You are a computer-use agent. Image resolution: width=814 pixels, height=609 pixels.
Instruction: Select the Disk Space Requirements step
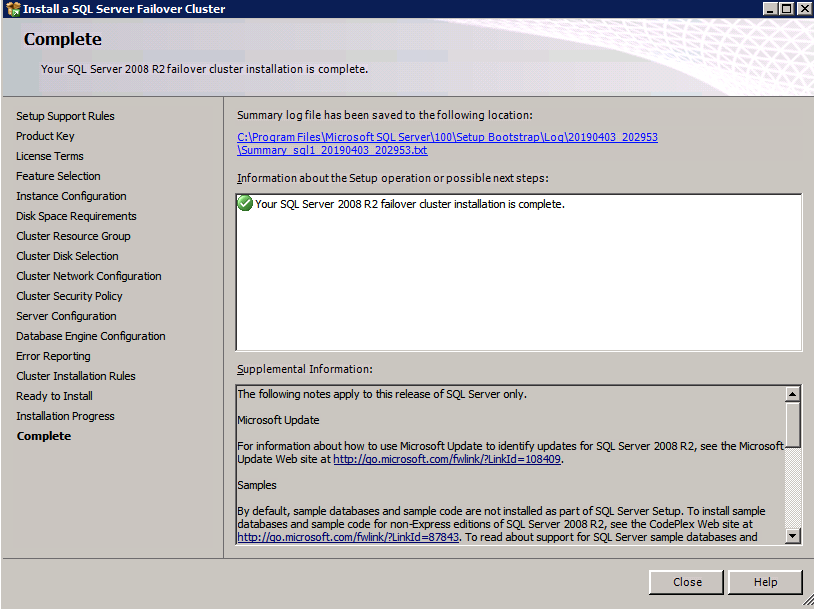pyautogui.click(x=76, y=216)
